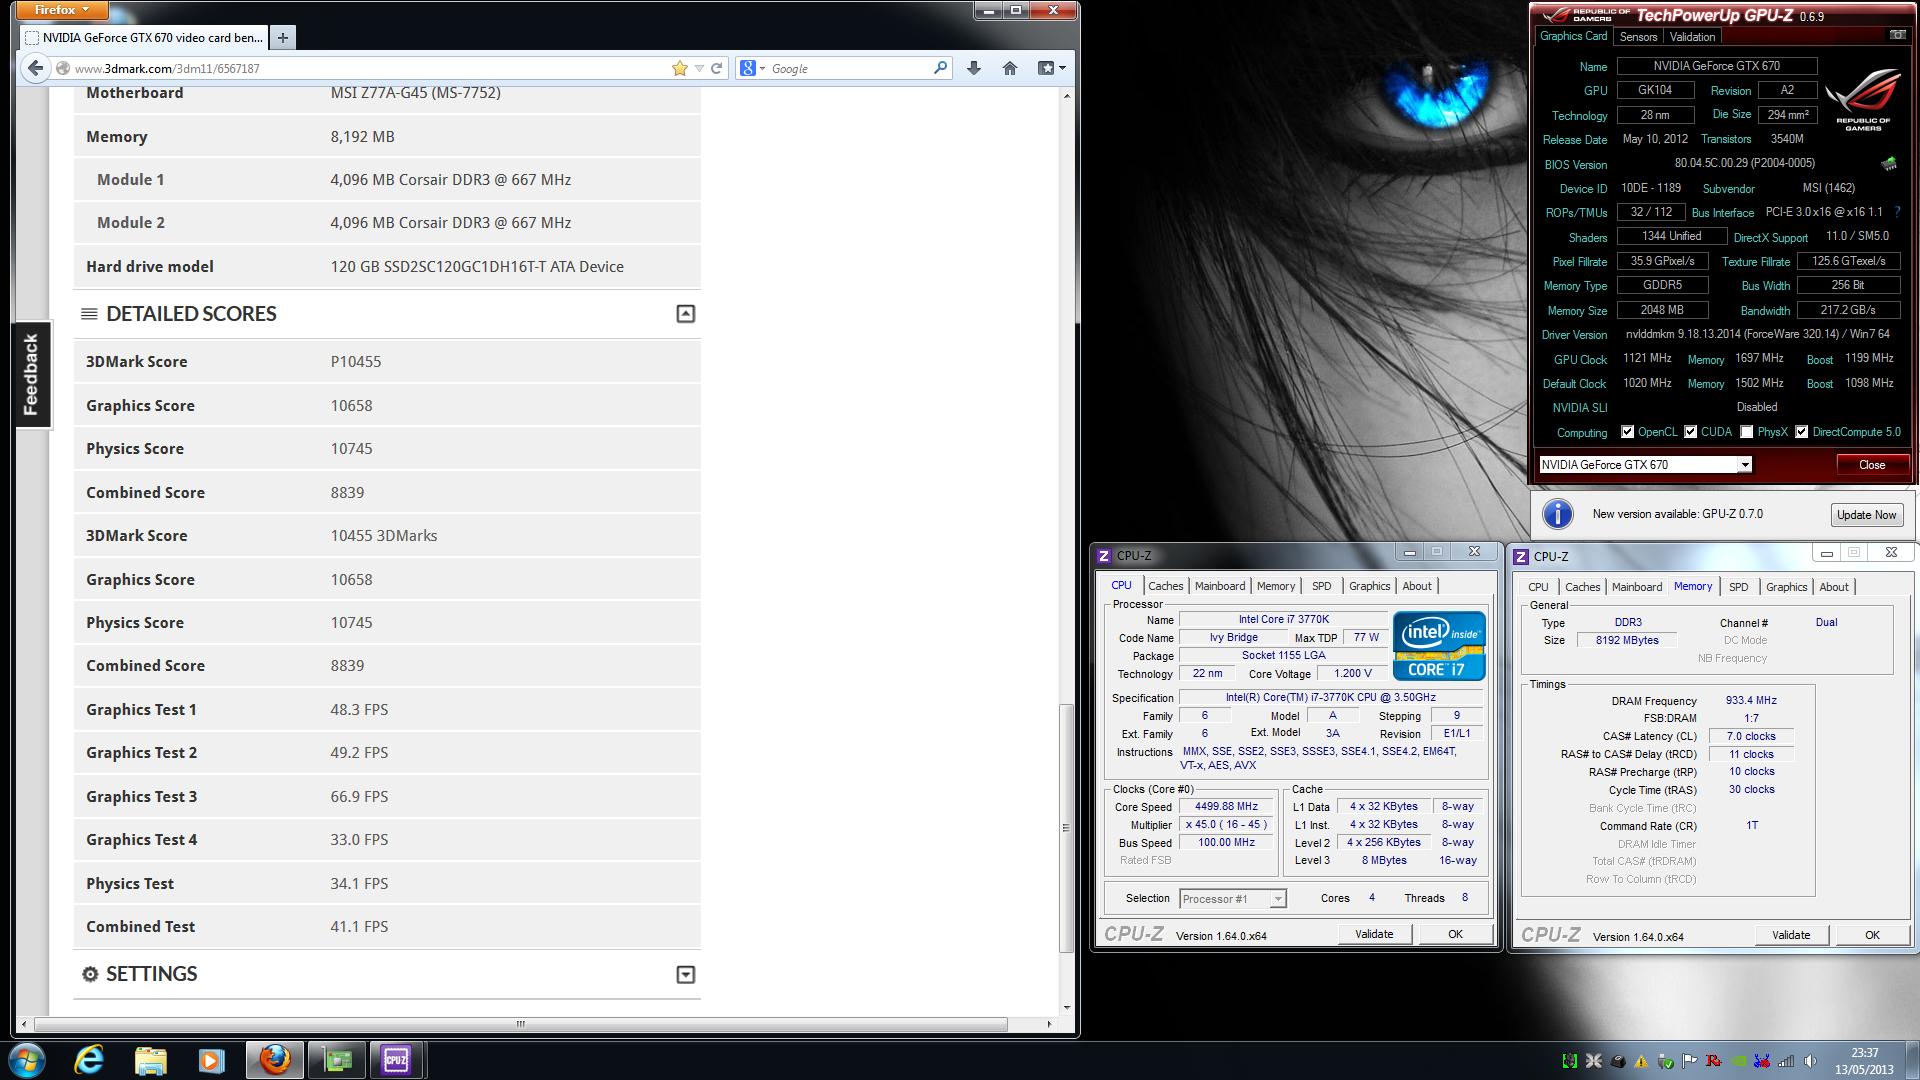Click the Update Now button
This screenshot has height=1080, width=1920.
[1865, 514]
